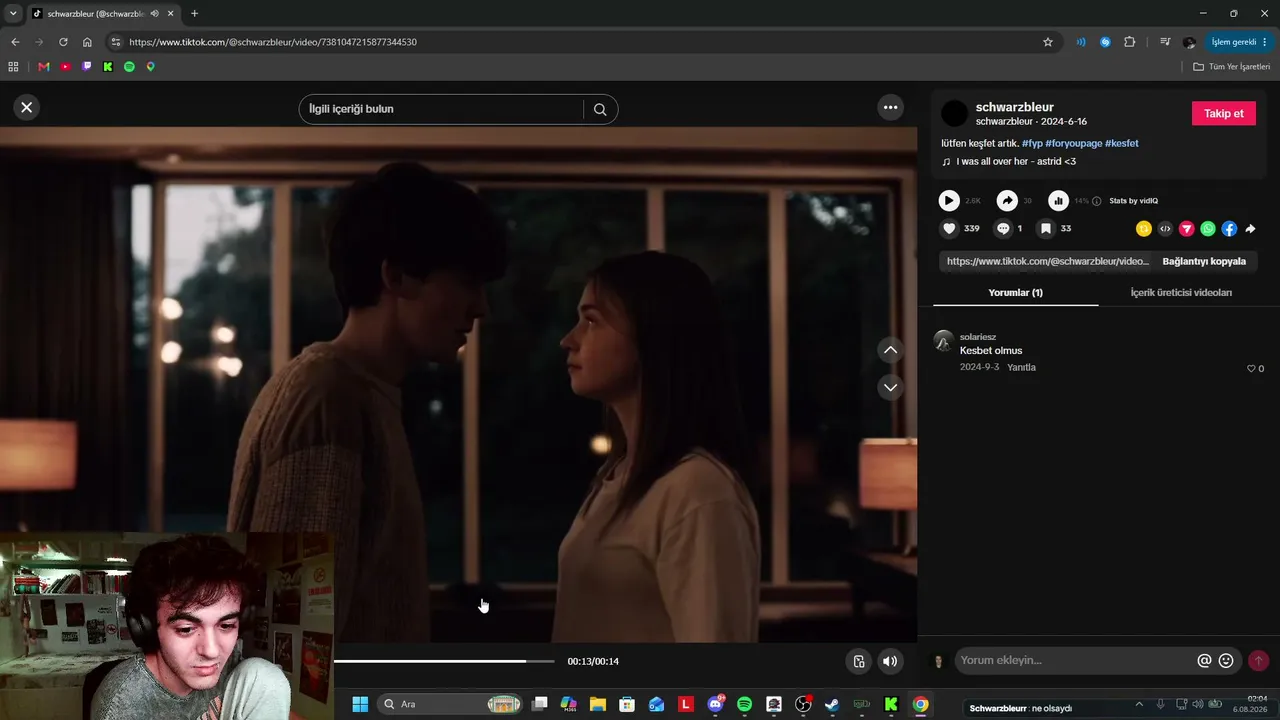Open Google Maps bookmark in bookmarks bar
This screenshot has width=1280, height=720.
point(151,67)
